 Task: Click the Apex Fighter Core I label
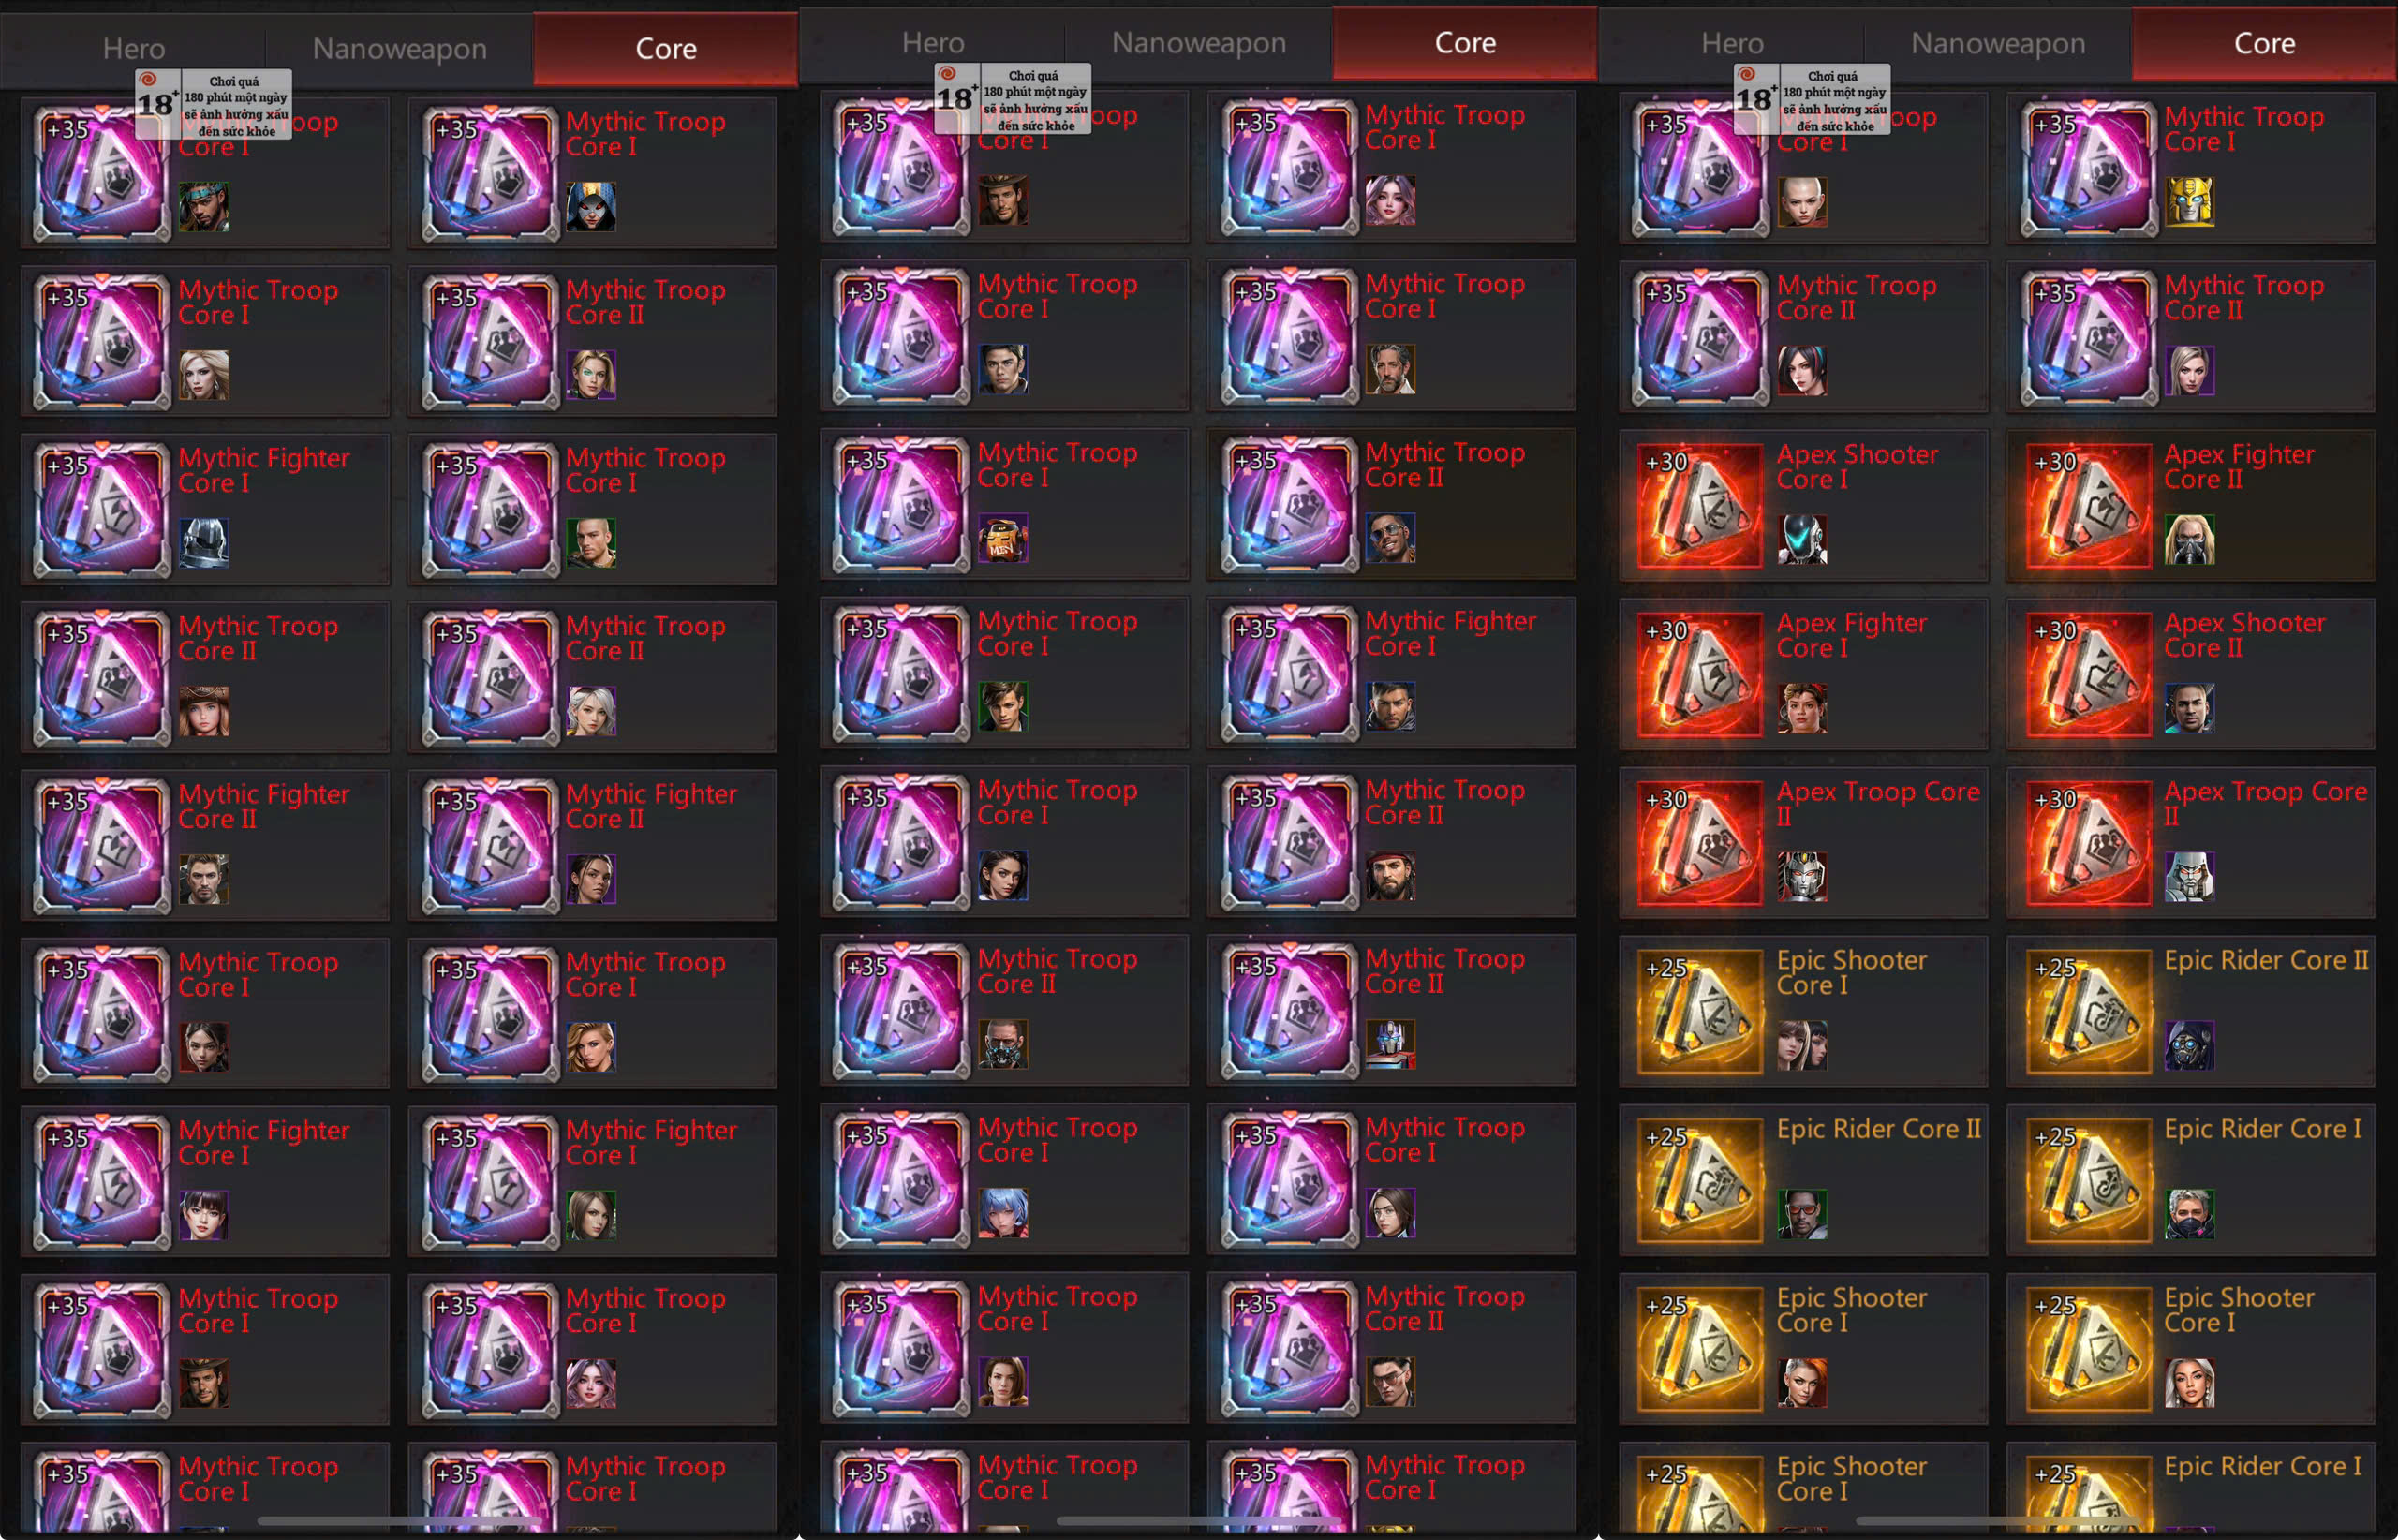1851,635
